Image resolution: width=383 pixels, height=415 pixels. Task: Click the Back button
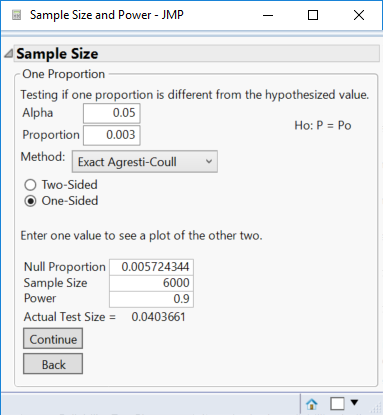click(53, 364)
